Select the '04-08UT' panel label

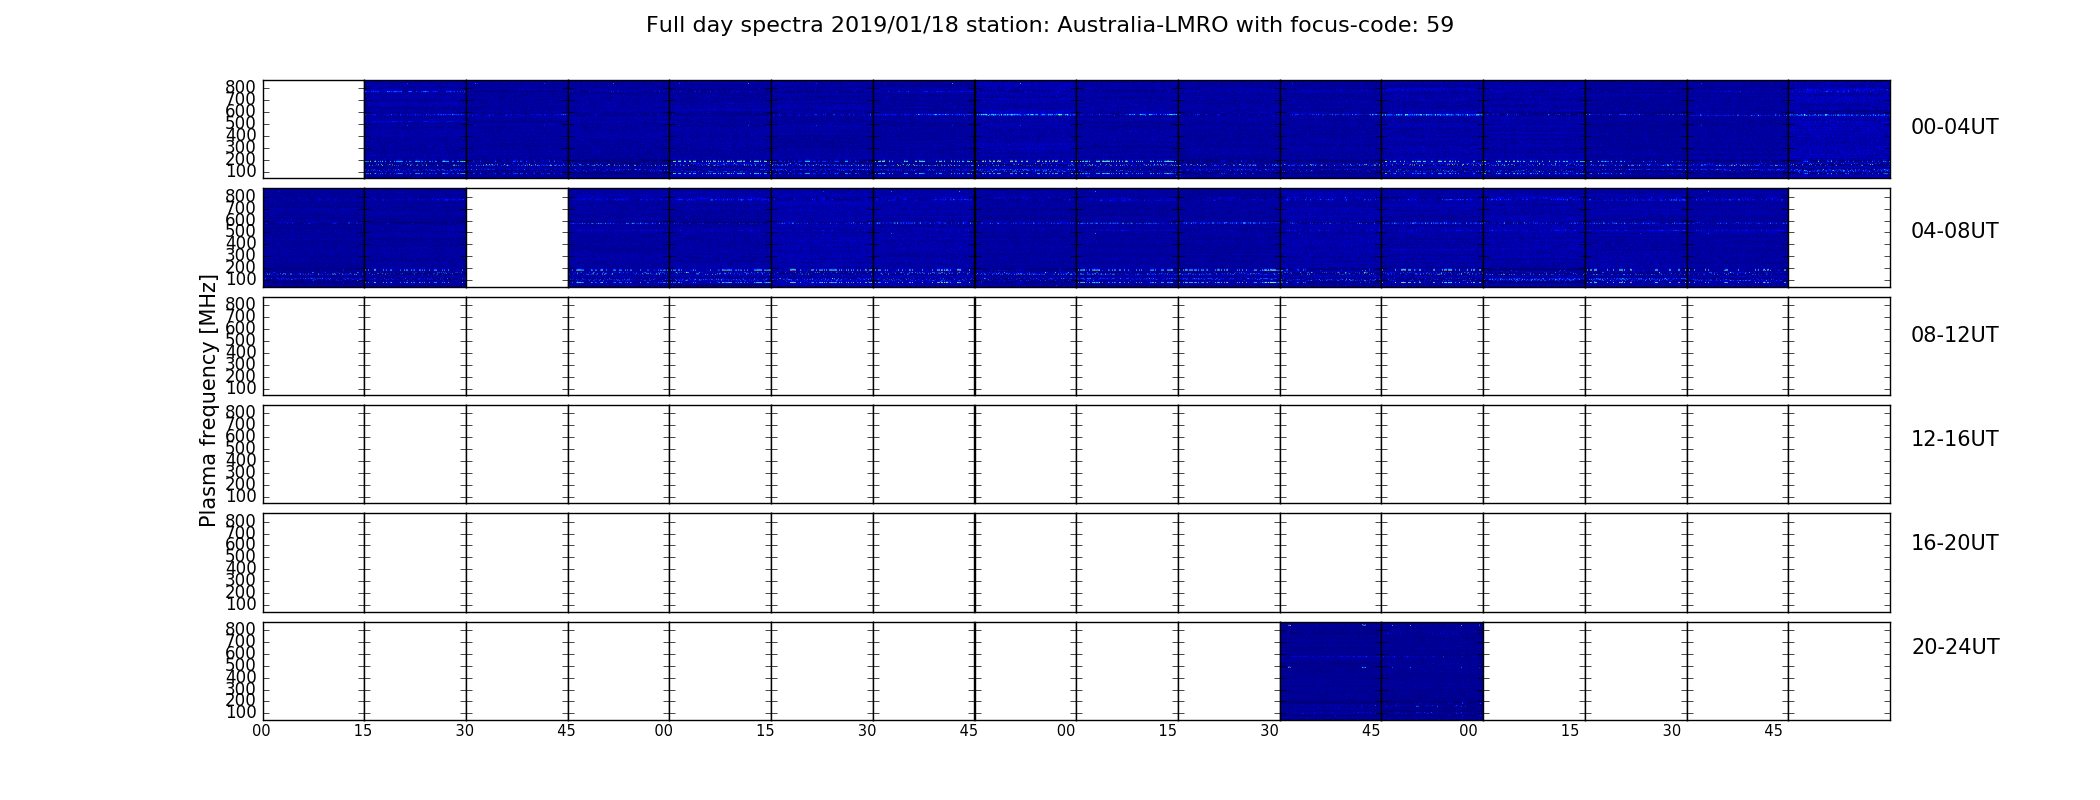[1955, 231]
